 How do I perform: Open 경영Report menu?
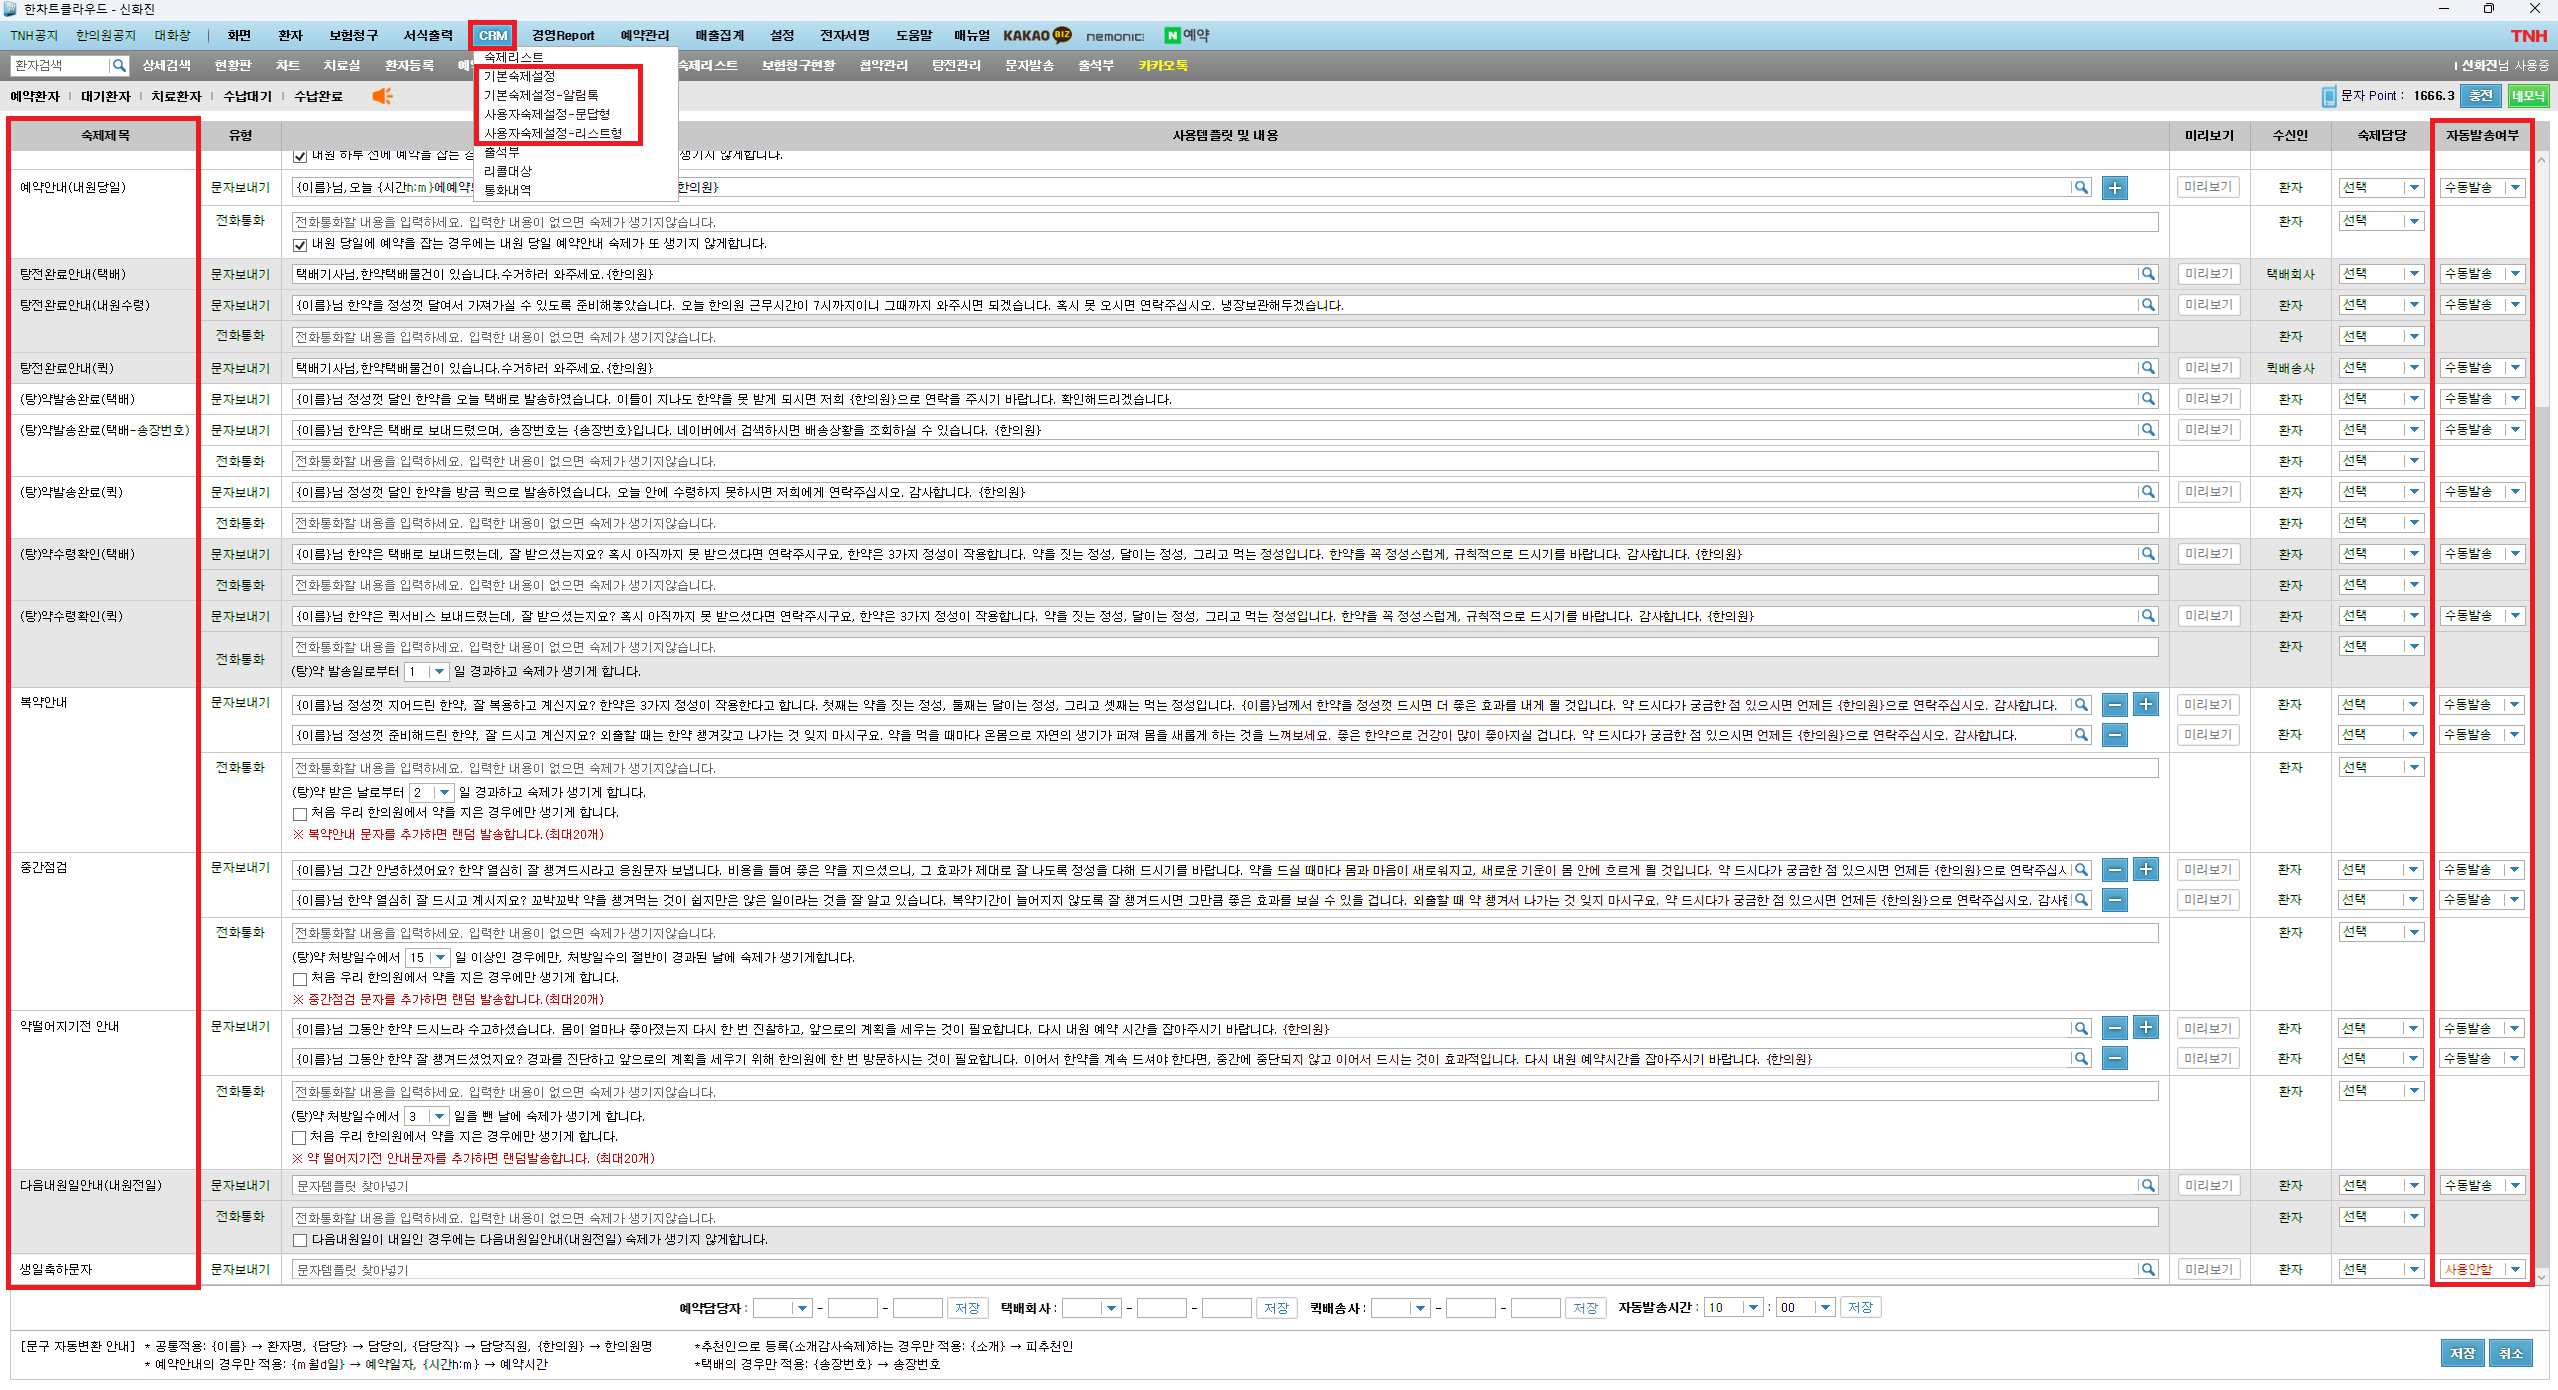[563, 36]
